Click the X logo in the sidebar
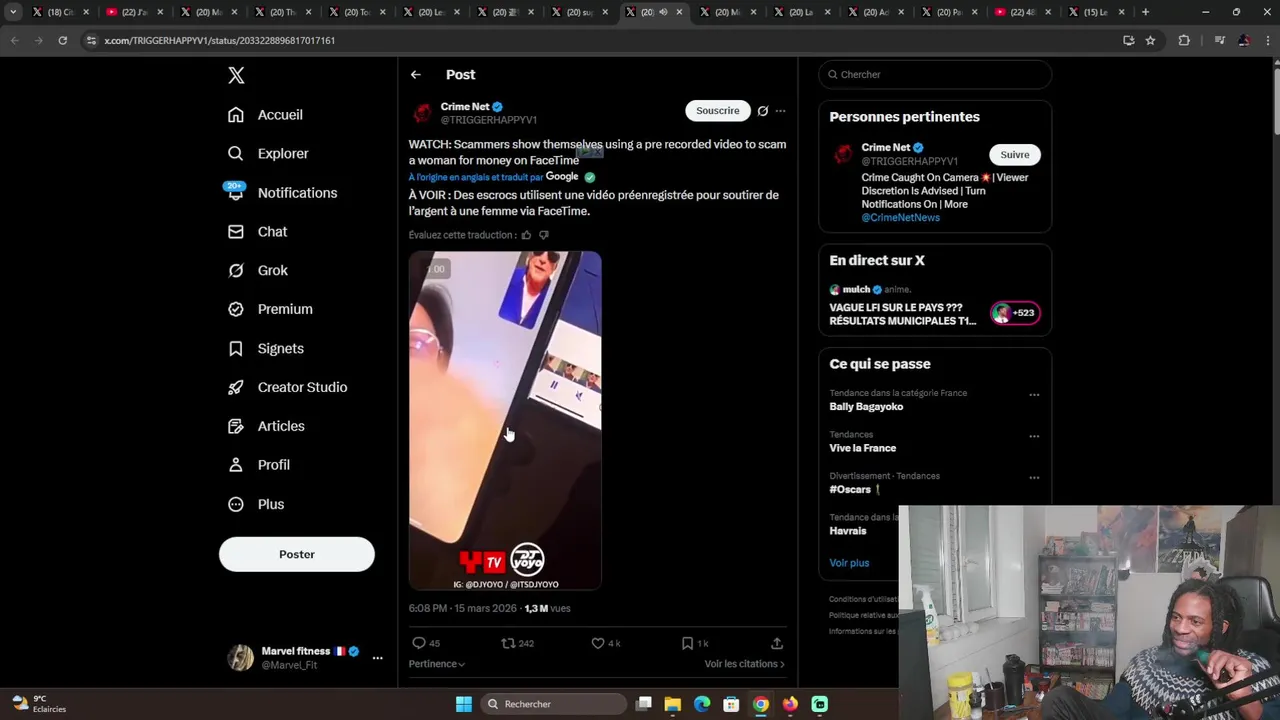The image size is (1280, 720). click(236, 75)
